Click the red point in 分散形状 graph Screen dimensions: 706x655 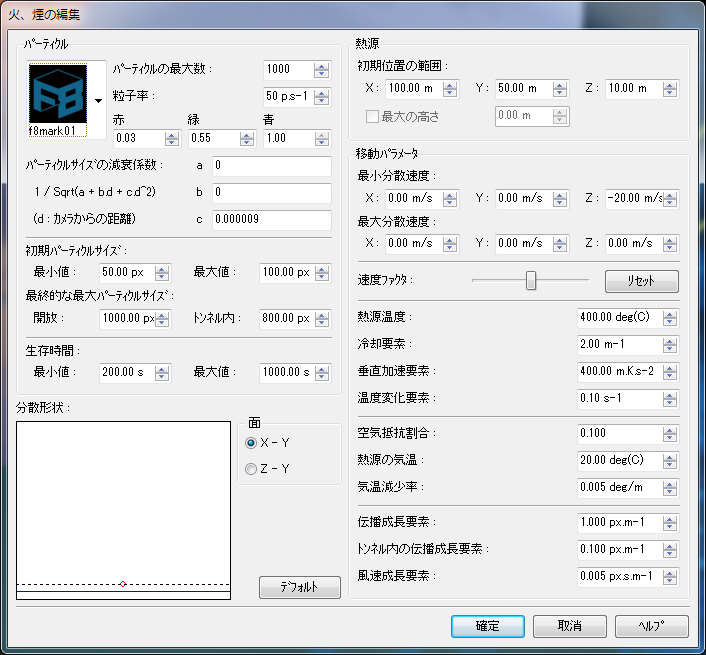[123, 584]
